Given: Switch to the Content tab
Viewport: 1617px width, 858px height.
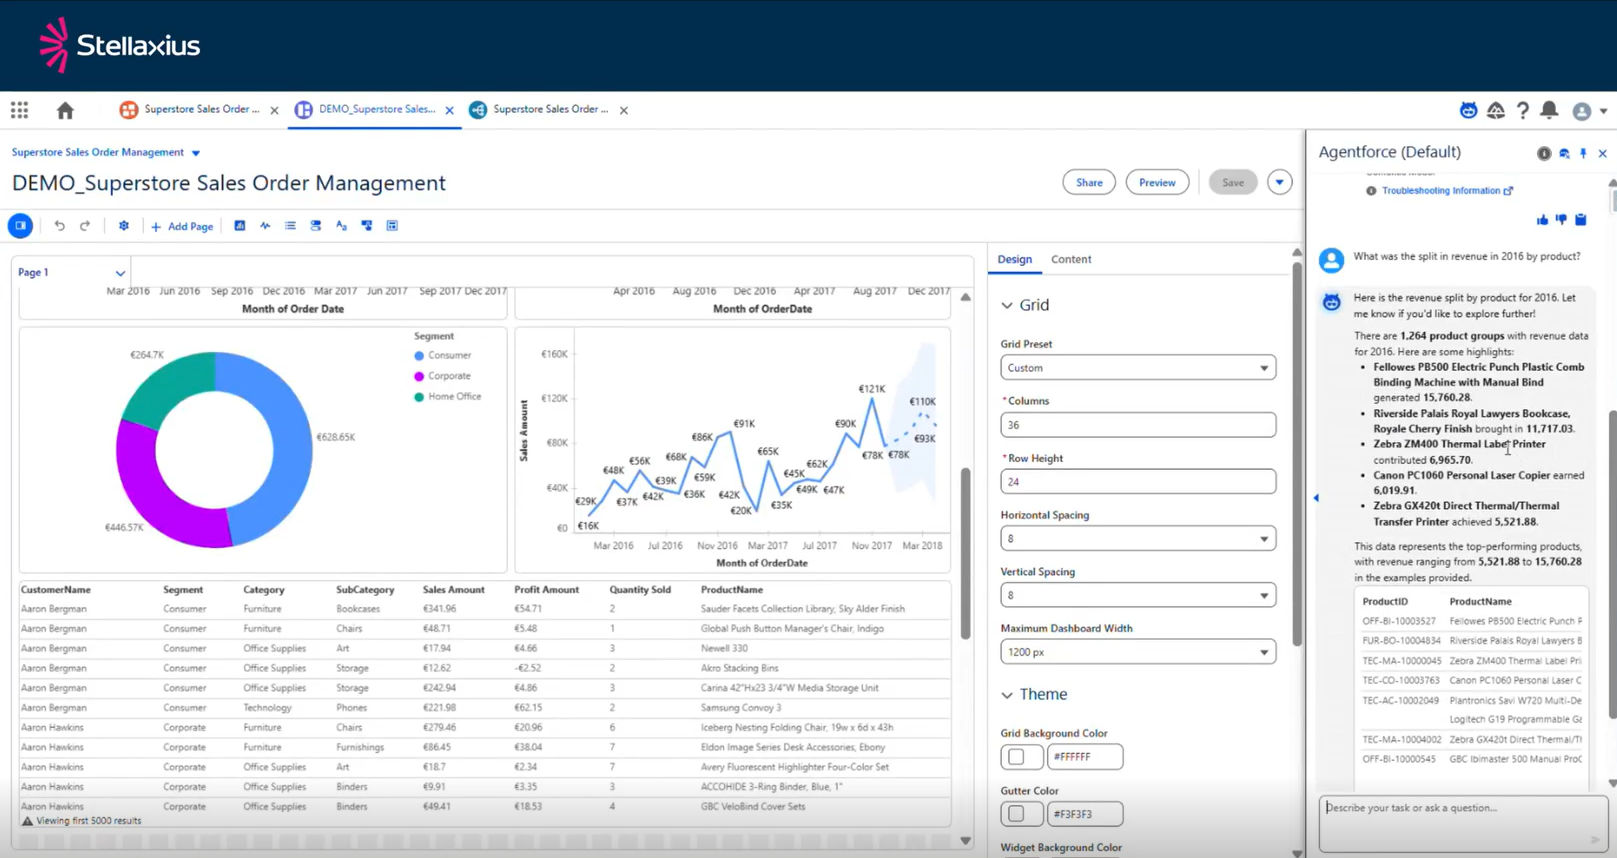Looking at the screenshot, I should [x=1070, y=259].
